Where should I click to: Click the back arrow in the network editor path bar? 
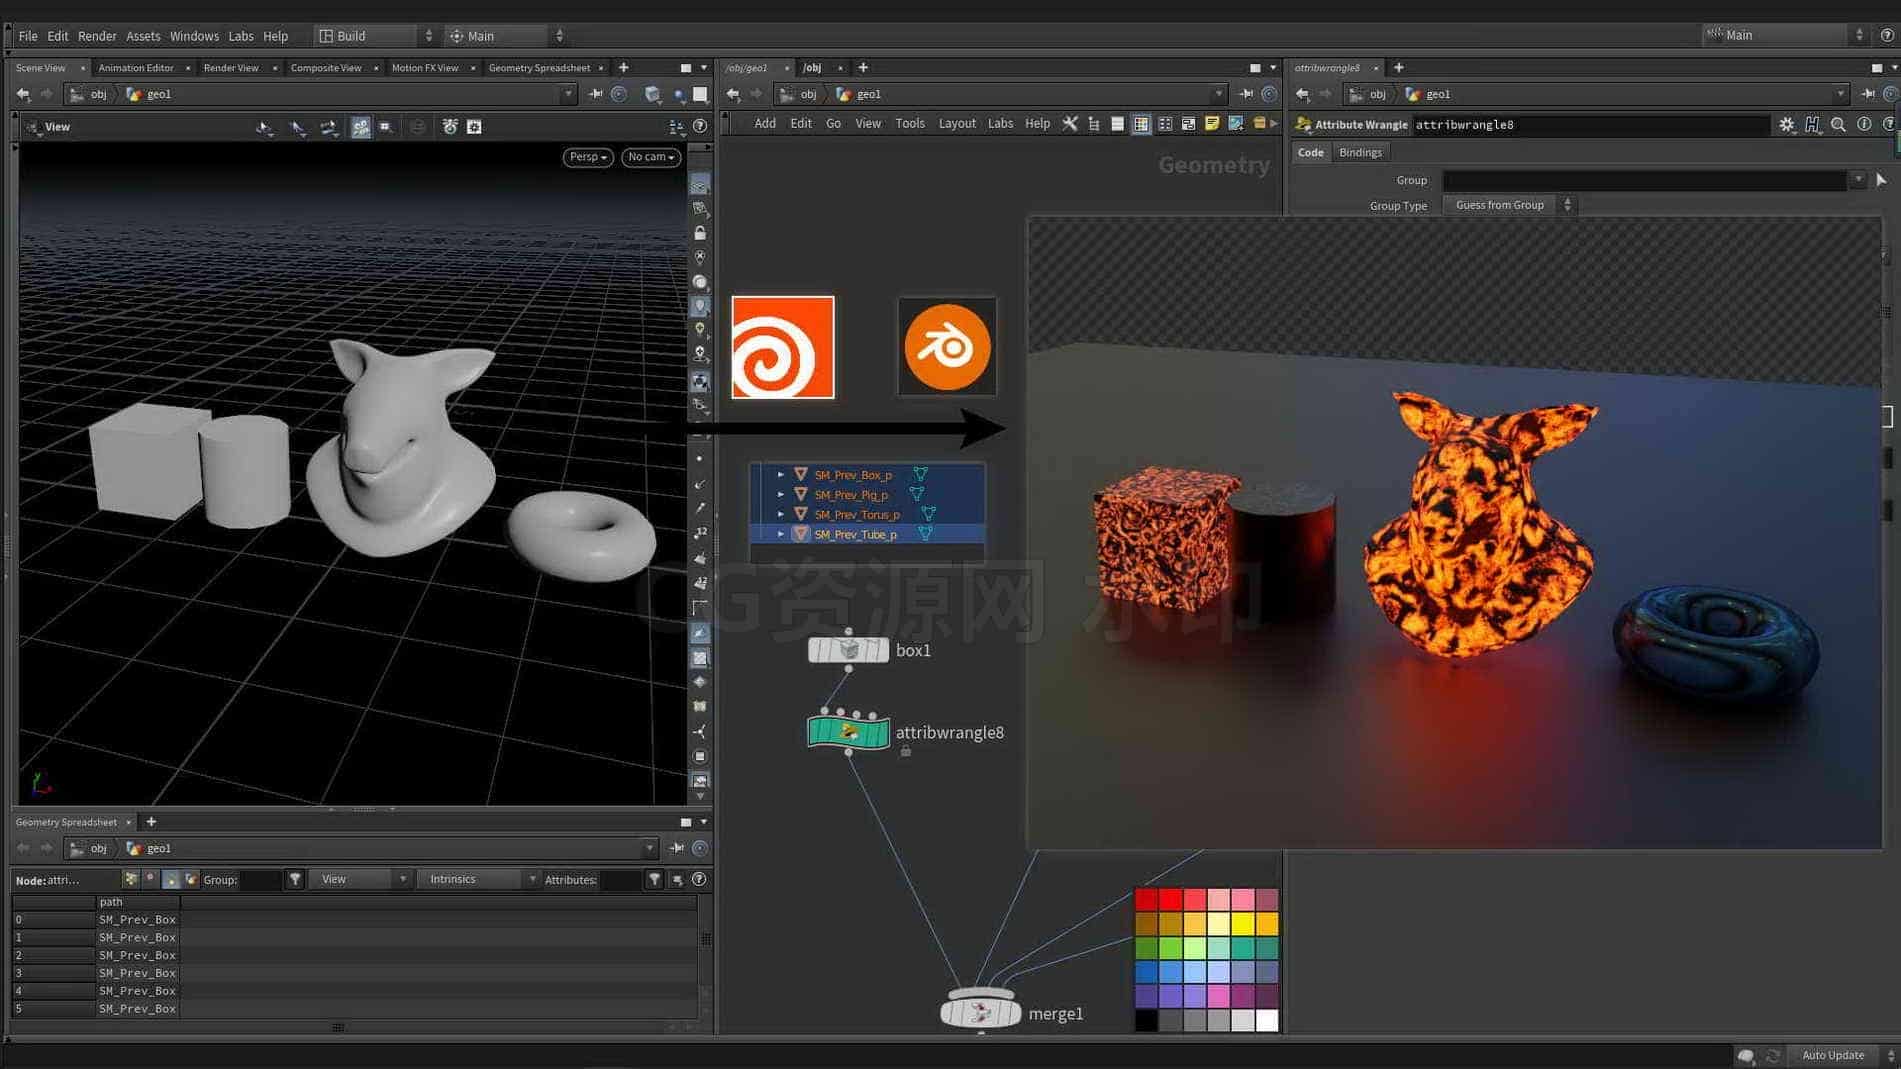(733, 94)
